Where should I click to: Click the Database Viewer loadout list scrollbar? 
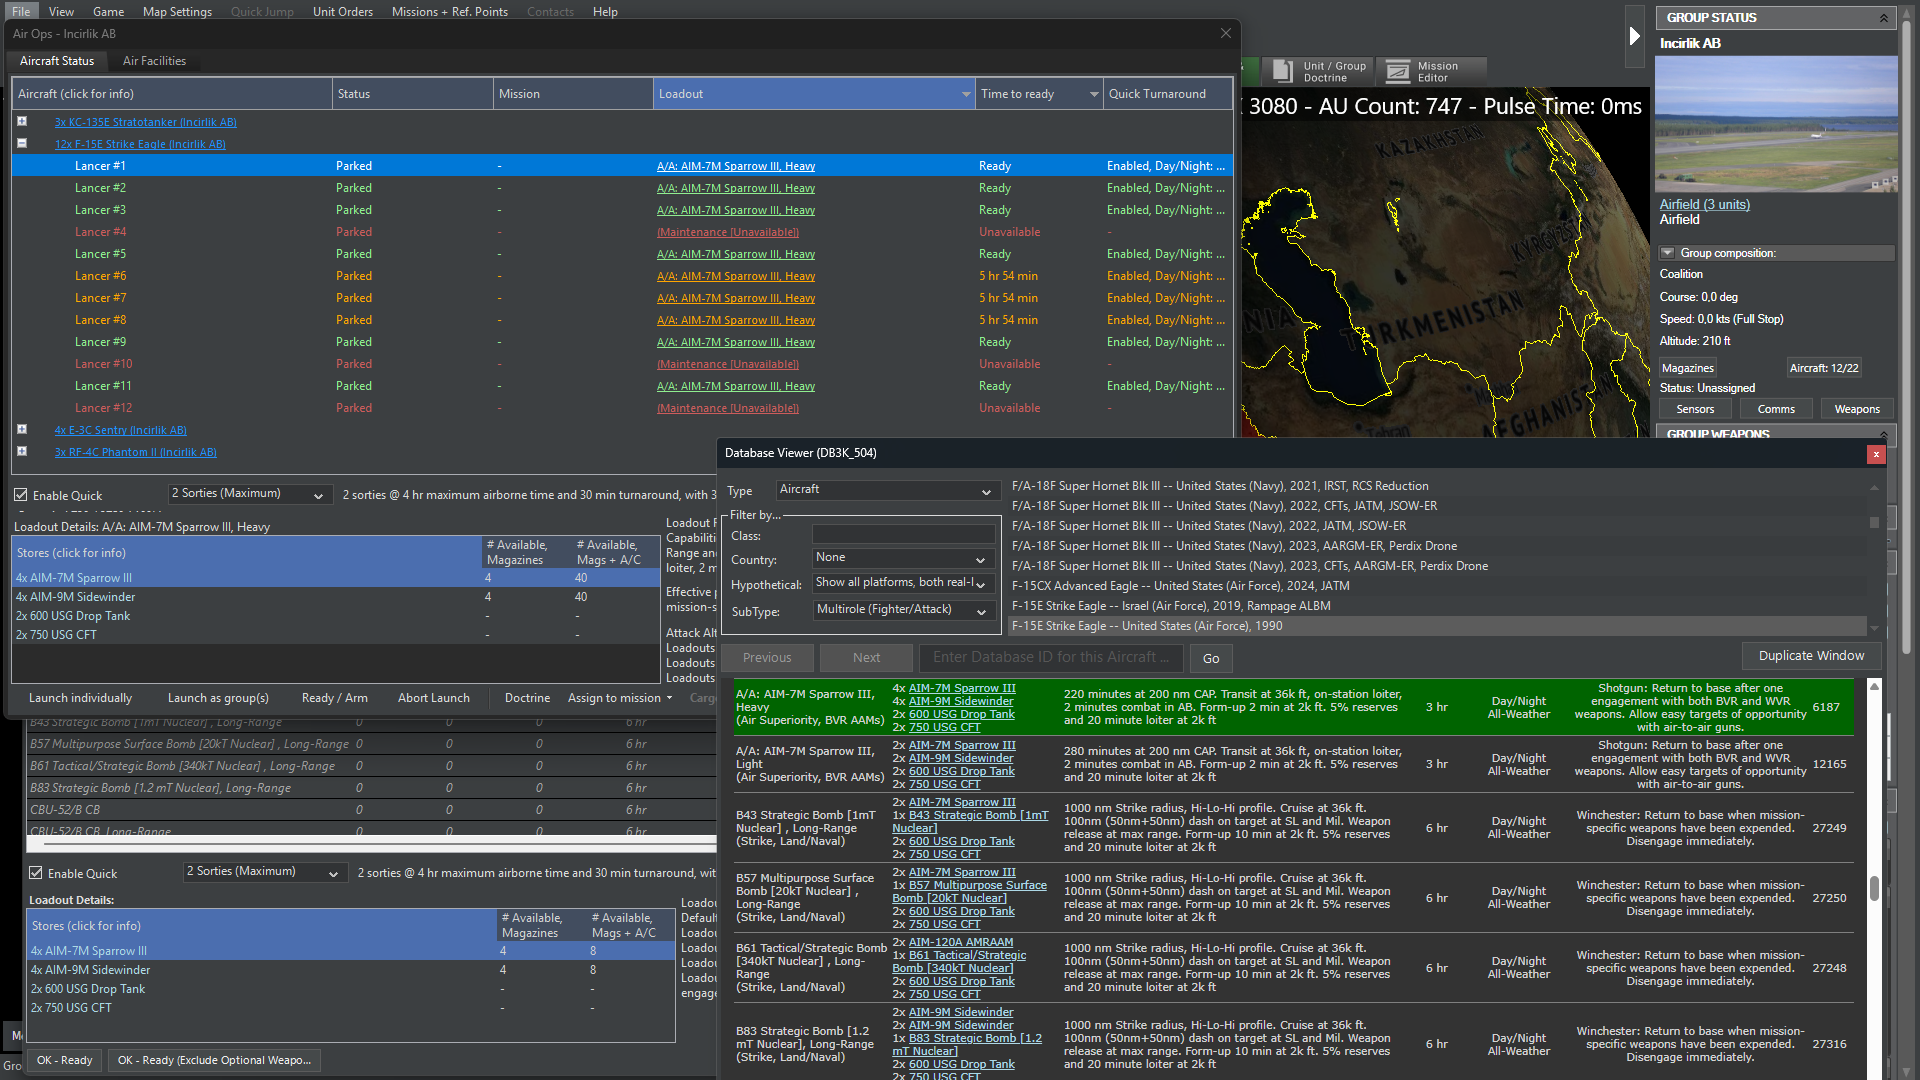point(1874,887)
